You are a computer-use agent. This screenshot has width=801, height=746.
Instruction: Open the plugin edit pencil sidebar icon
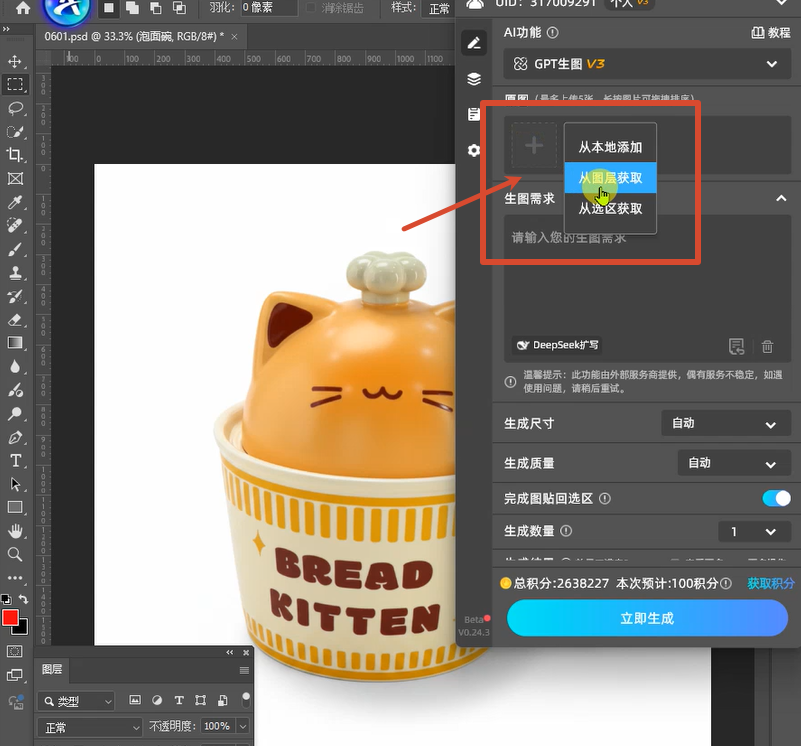474,43
